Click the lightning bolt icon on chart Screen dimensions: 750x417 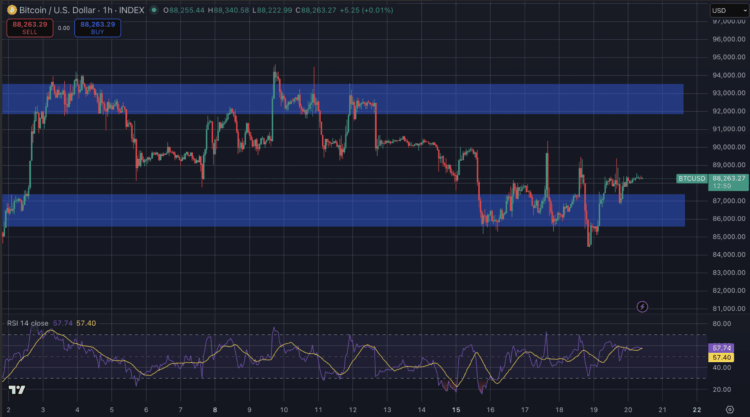642,307
